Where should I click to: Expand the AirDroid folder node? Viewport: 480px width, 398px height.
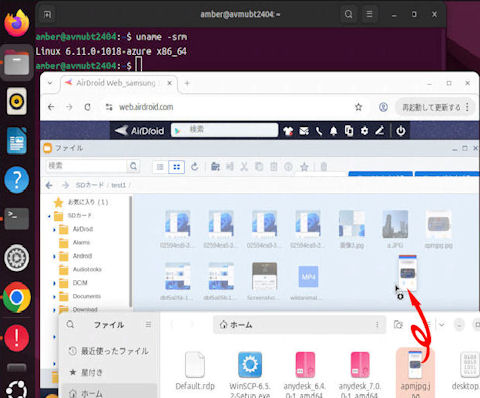(x=54, y=229)
